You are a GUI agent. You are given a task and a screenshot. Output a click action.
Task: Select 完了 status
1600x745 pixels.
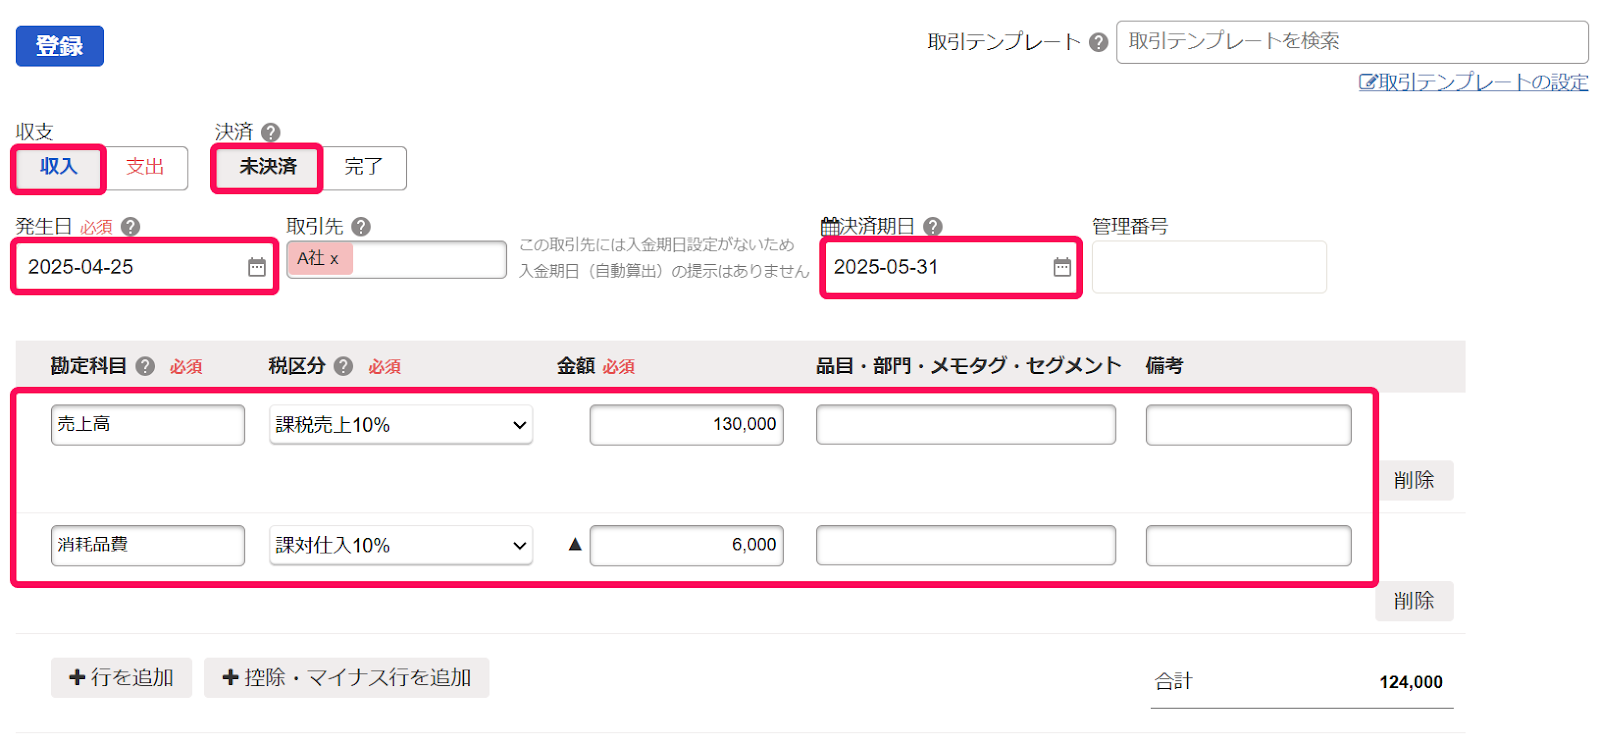pos(363,167)
